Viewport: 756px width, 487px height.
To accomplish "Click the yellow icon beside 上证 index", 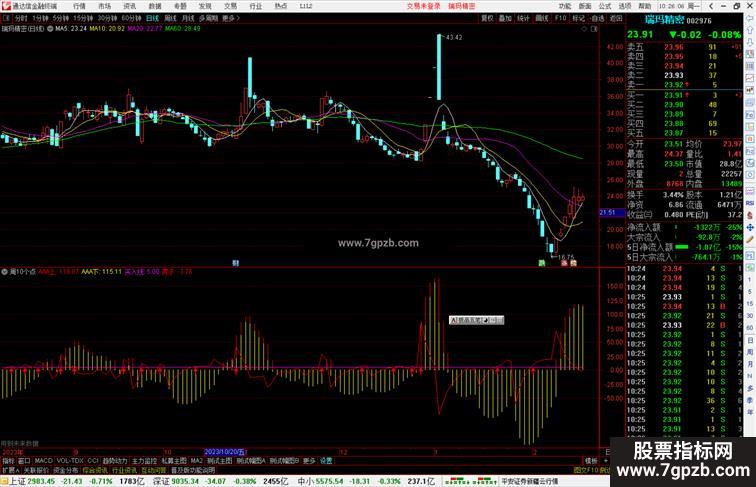I will pyautogui.click(x=4, y=481).
